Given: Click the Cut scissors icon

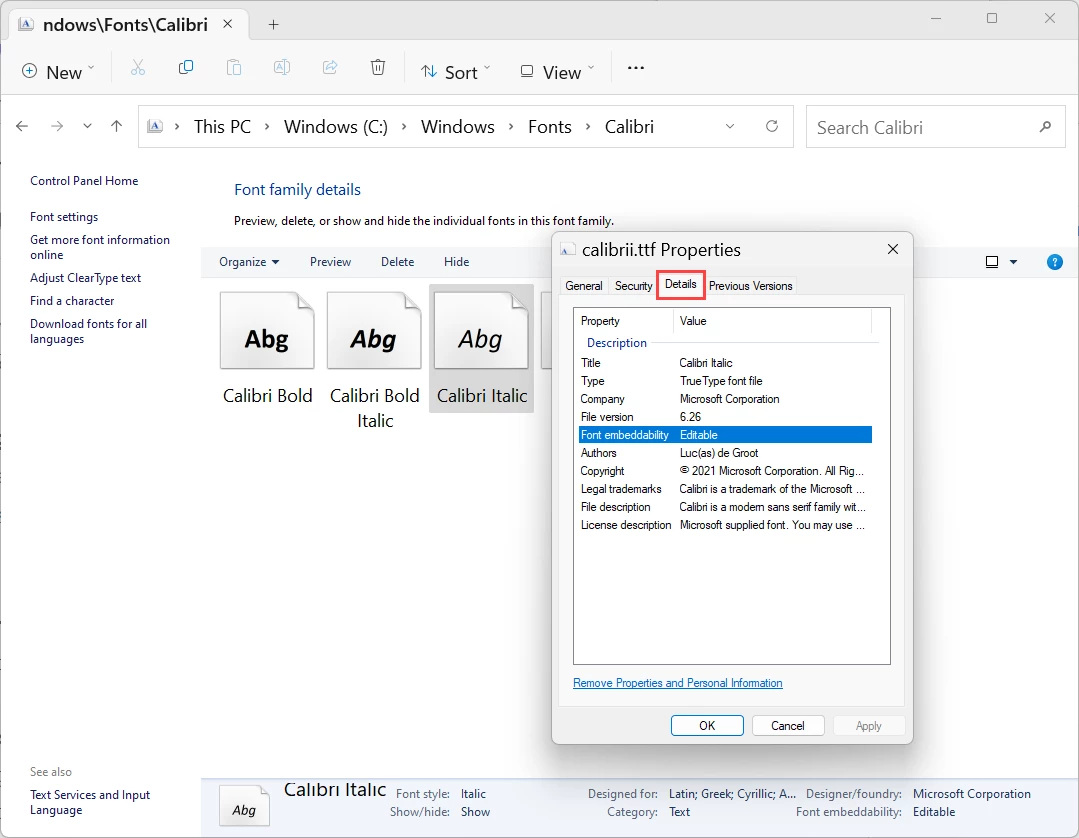Looking at the screenshot, I should 138,67.
